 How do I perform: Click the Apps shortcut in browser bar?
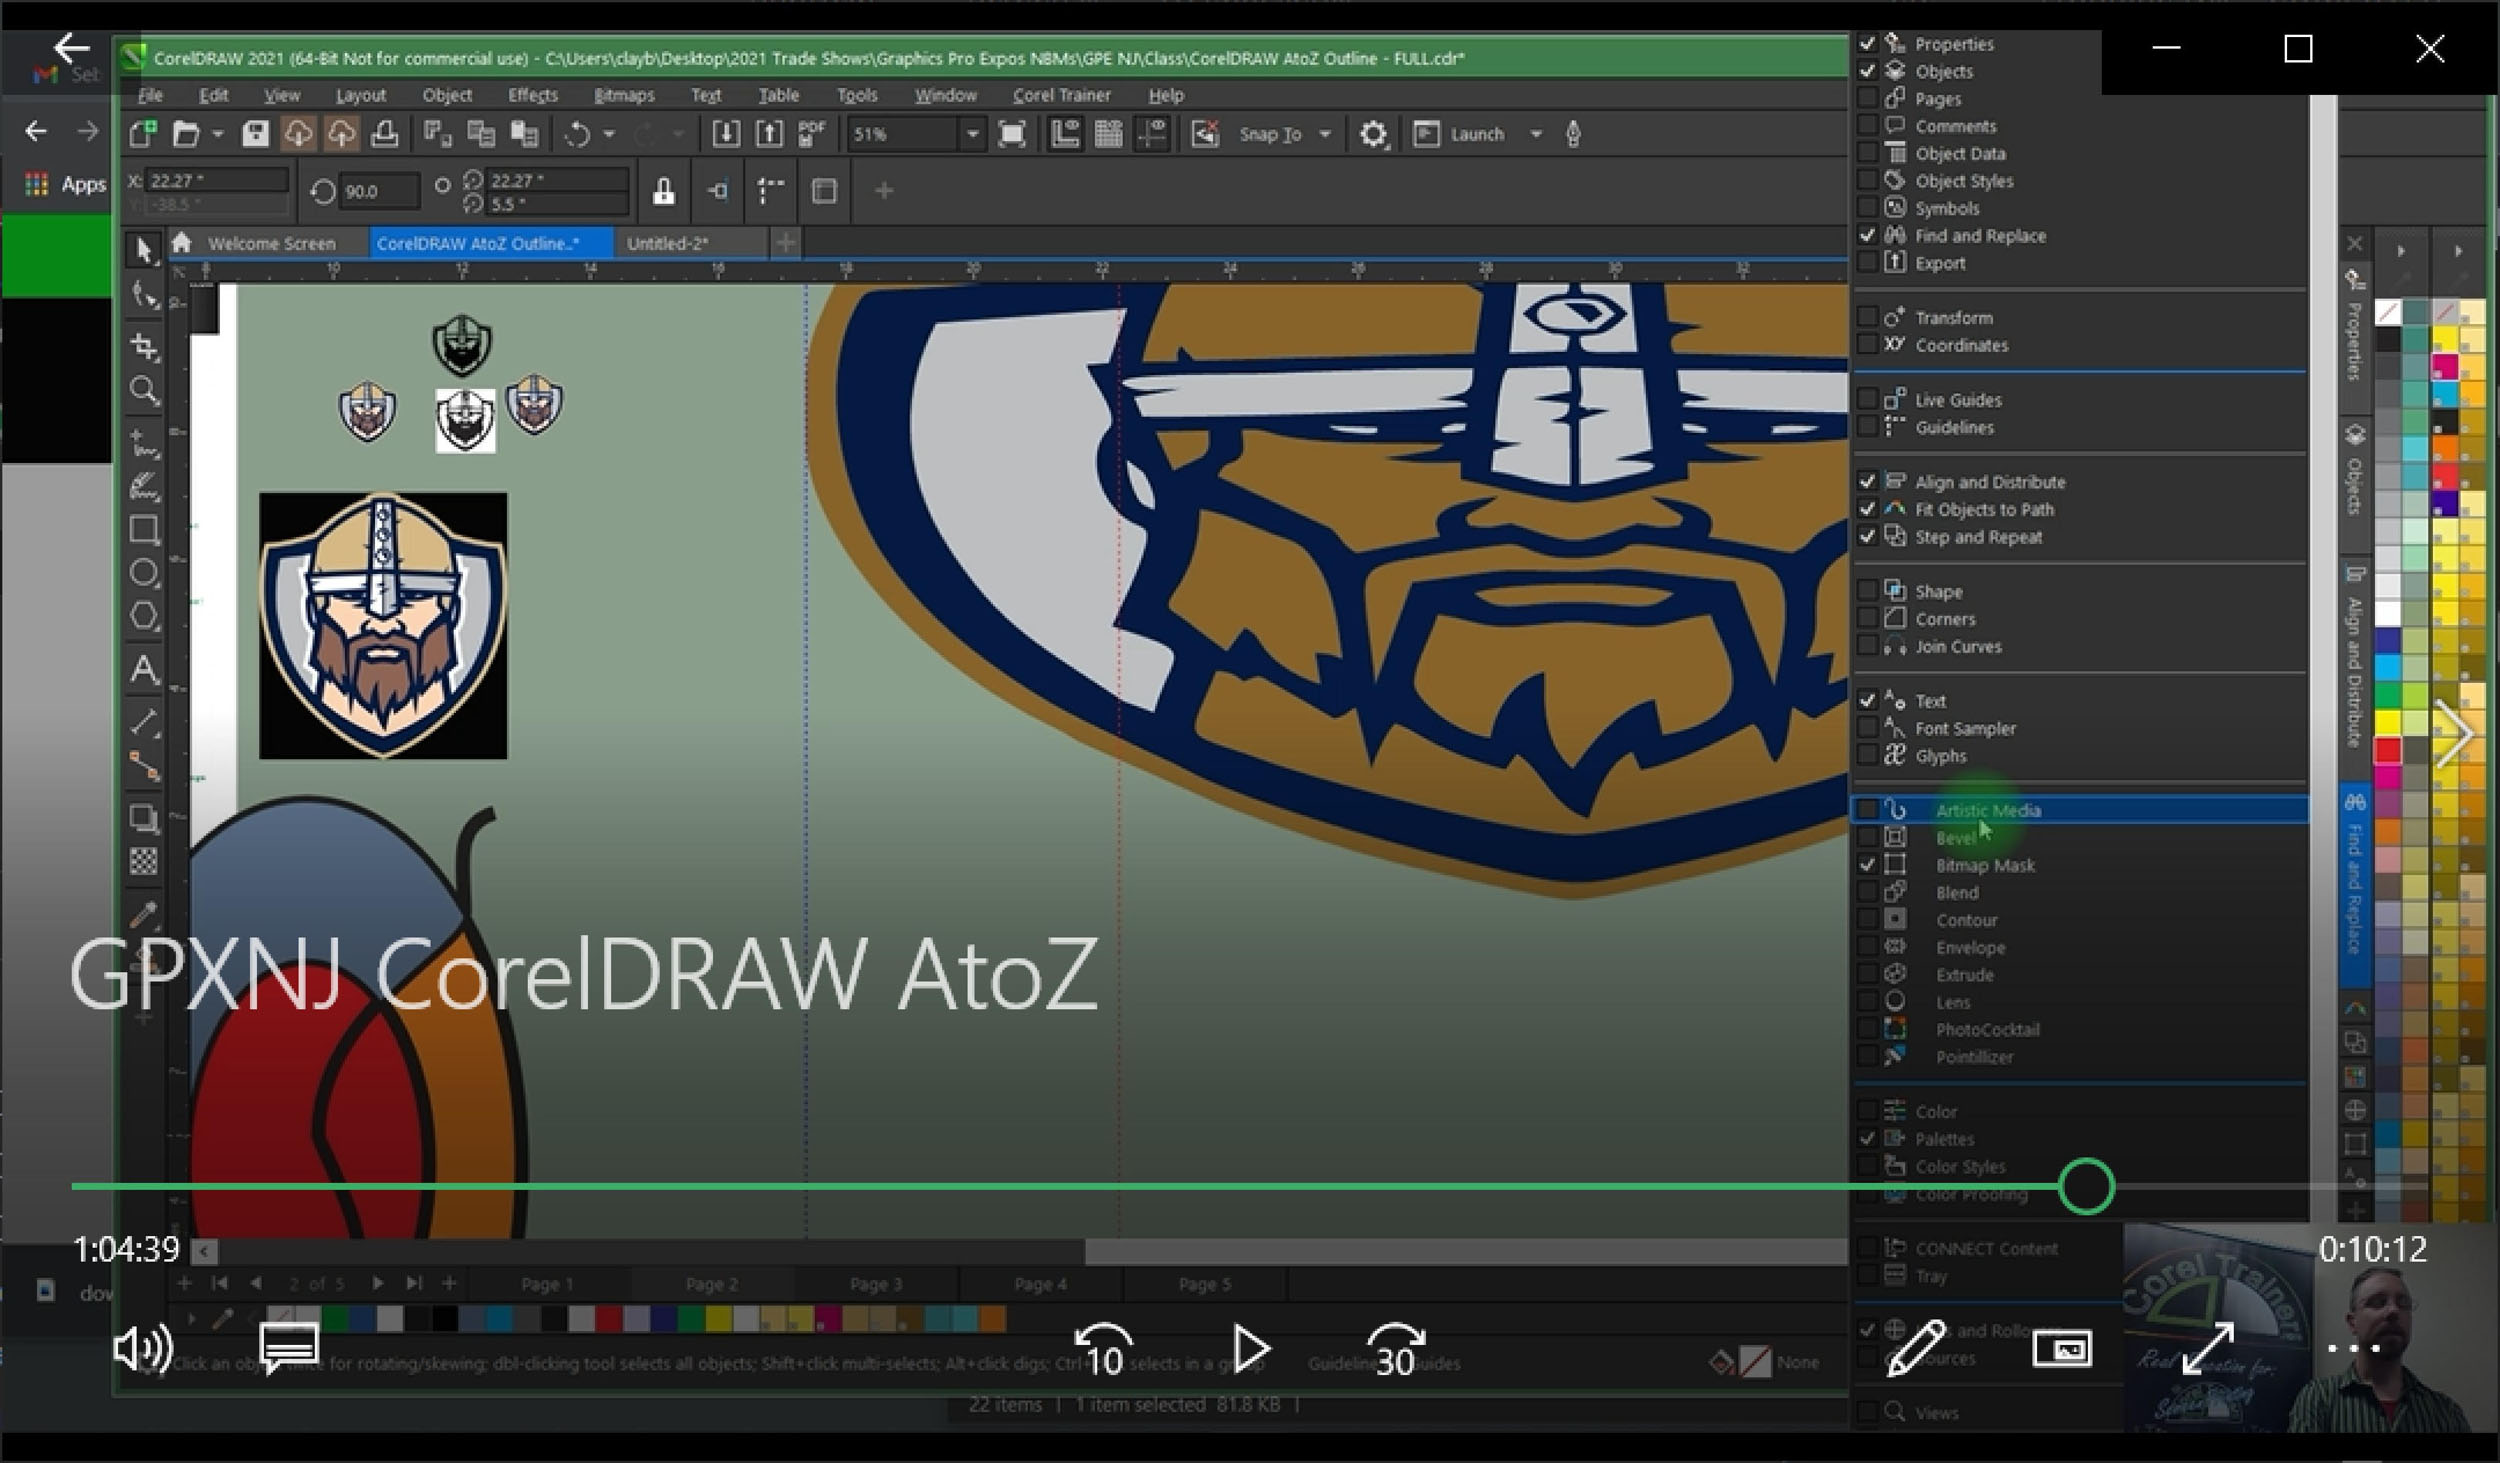click(66, 184)
